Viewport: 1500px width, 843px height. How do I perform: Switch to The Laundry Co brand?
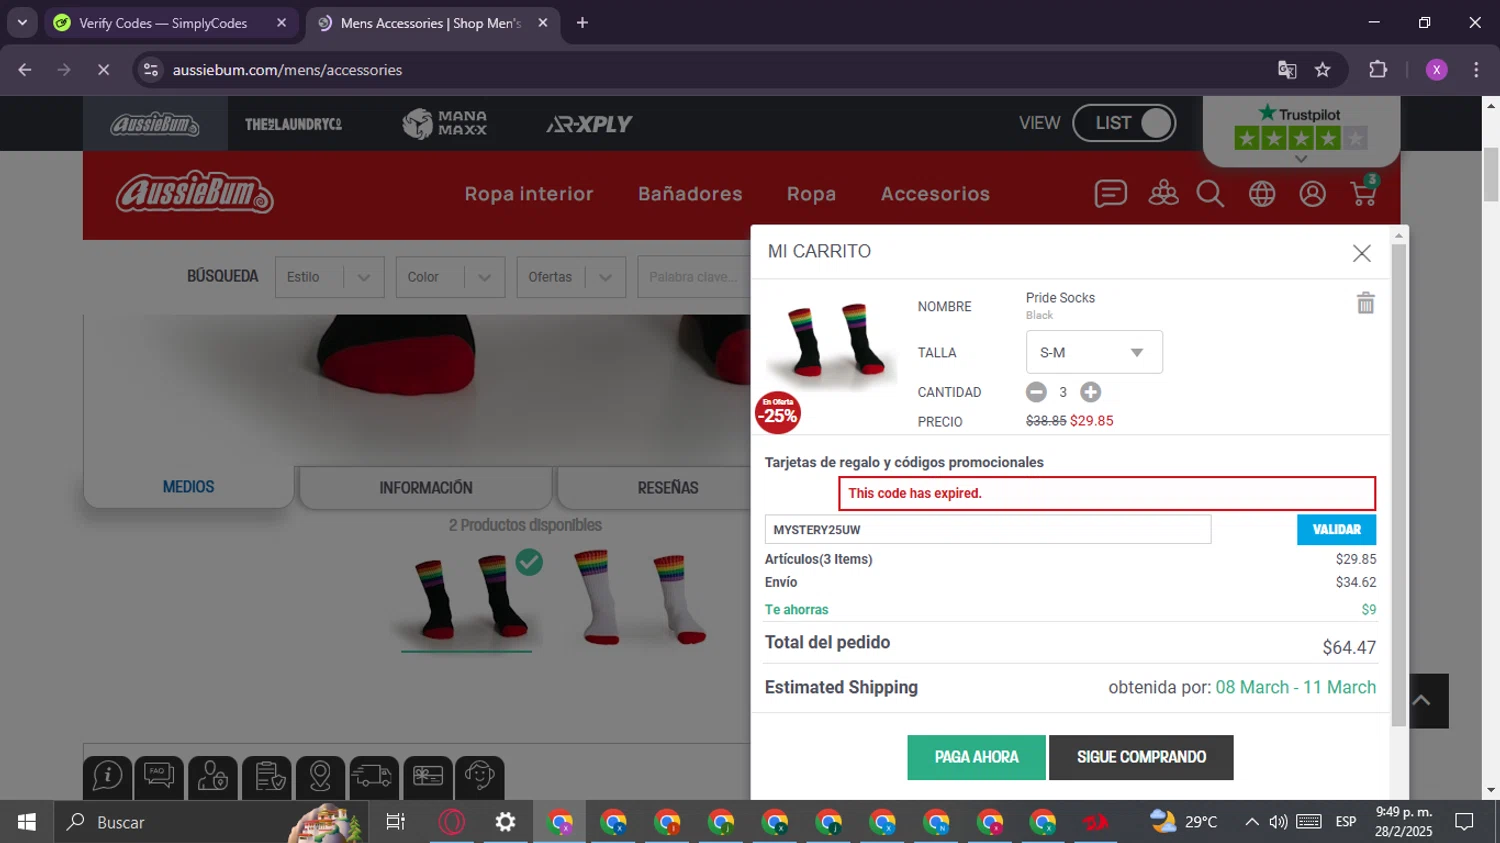click(x=293, y=124)
